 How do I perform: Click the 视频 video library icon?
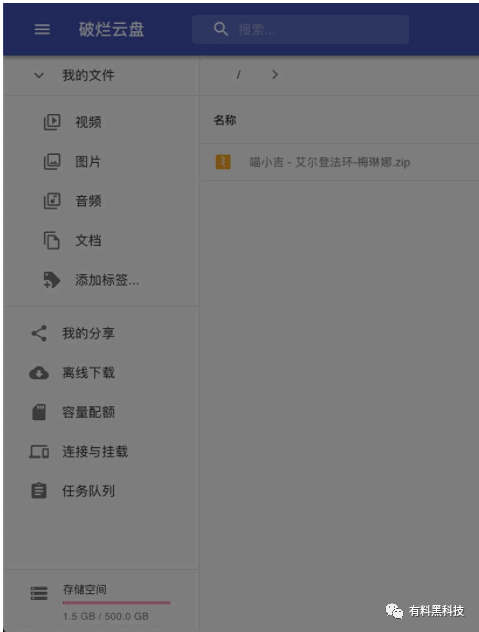(52, 122)
